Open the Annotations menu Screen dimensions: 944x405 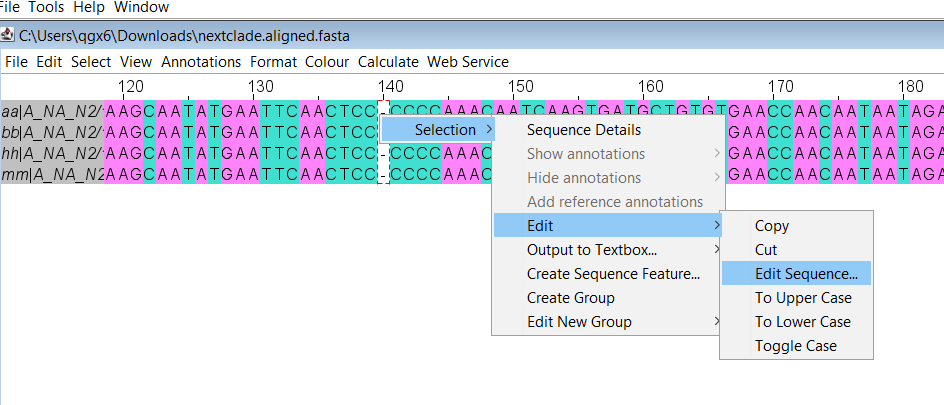201,62
